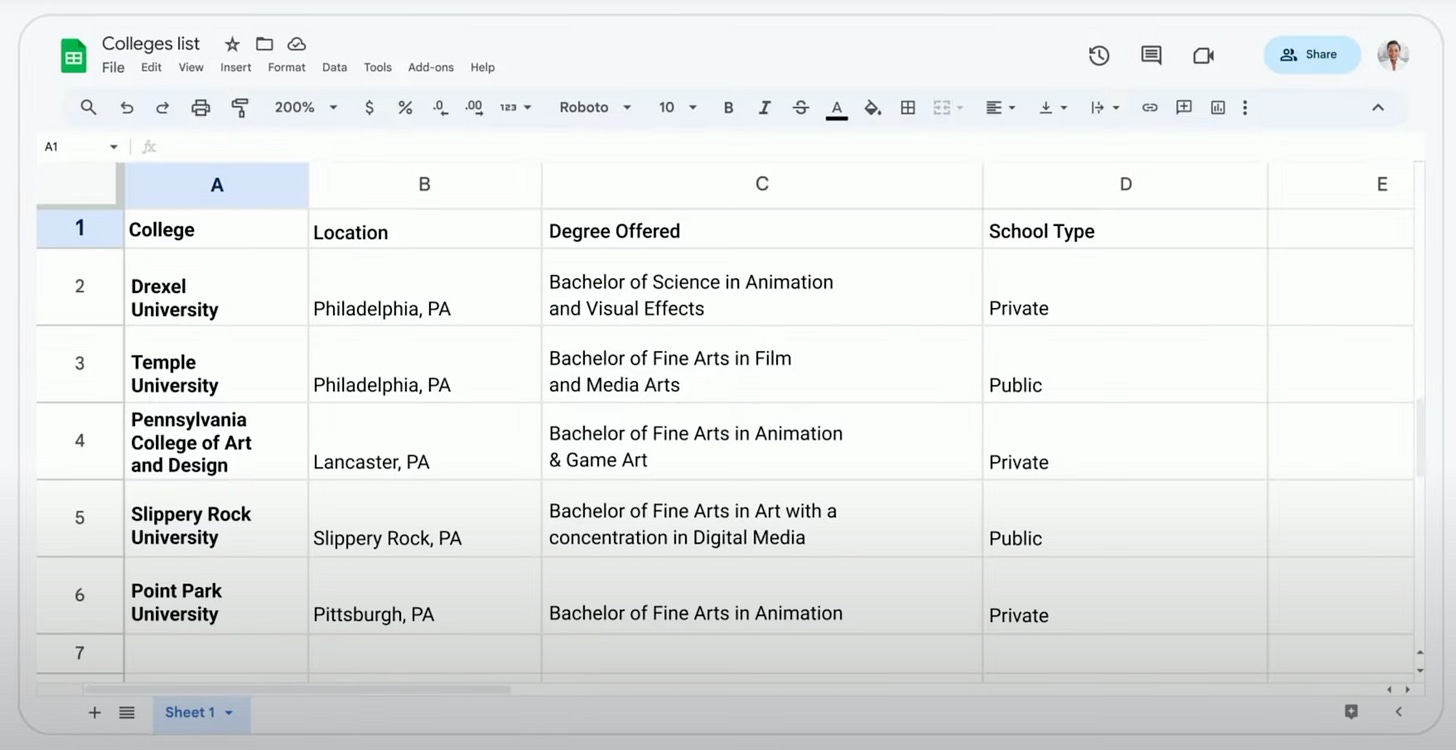The width and height of the screenshot is (1456, 750).
Task: Open the borders tool
Action: click(x=908, y=107)
